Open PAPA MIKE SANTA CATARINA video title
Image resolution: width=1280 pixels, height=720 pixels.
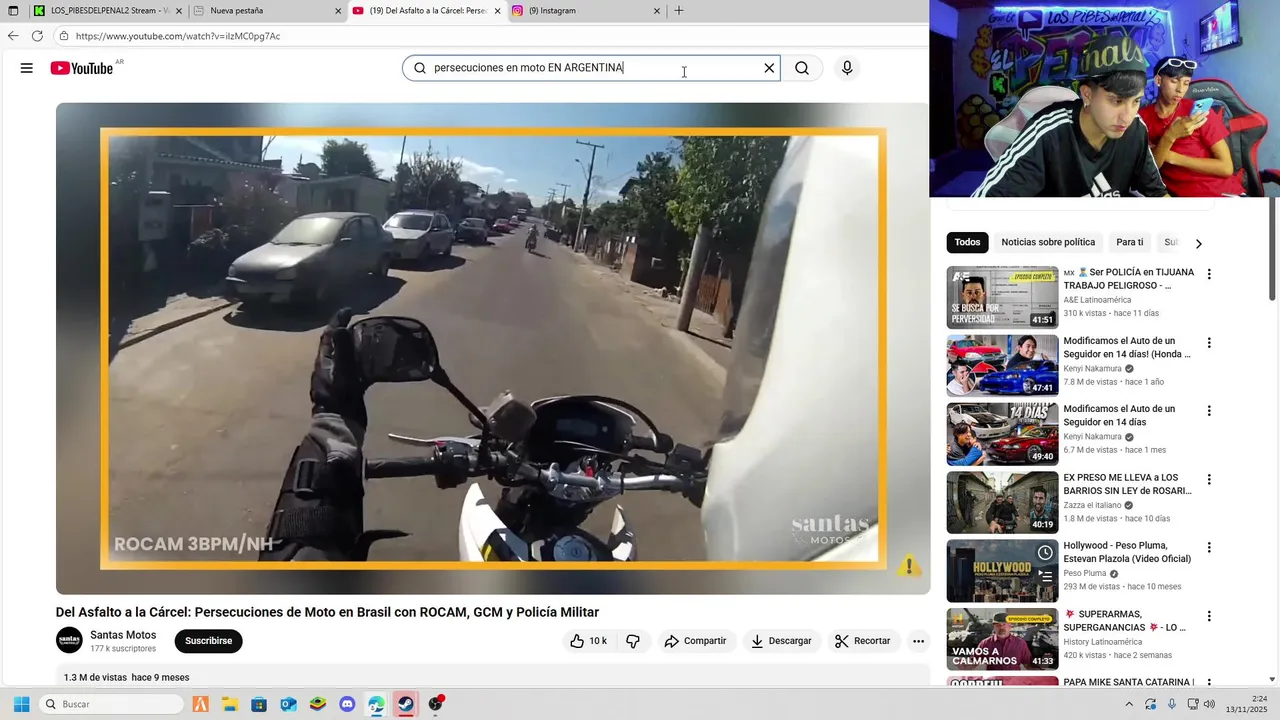[x=1128, y=682]
